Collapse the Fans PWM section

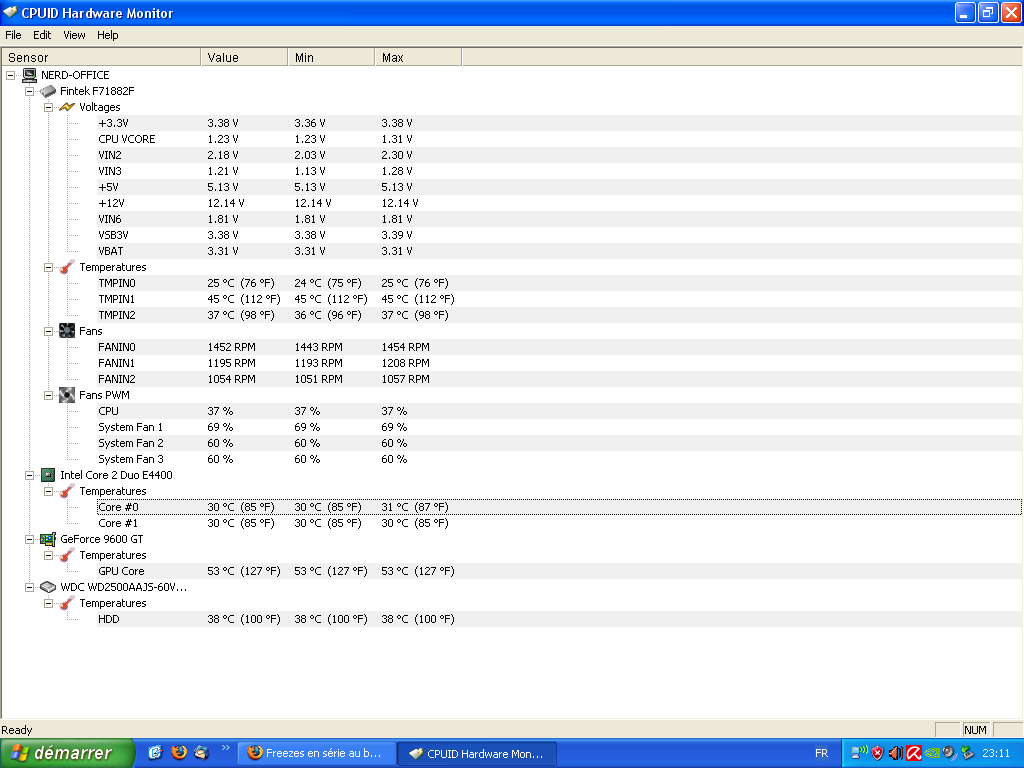pyautogui.click(x=48, y=395)
